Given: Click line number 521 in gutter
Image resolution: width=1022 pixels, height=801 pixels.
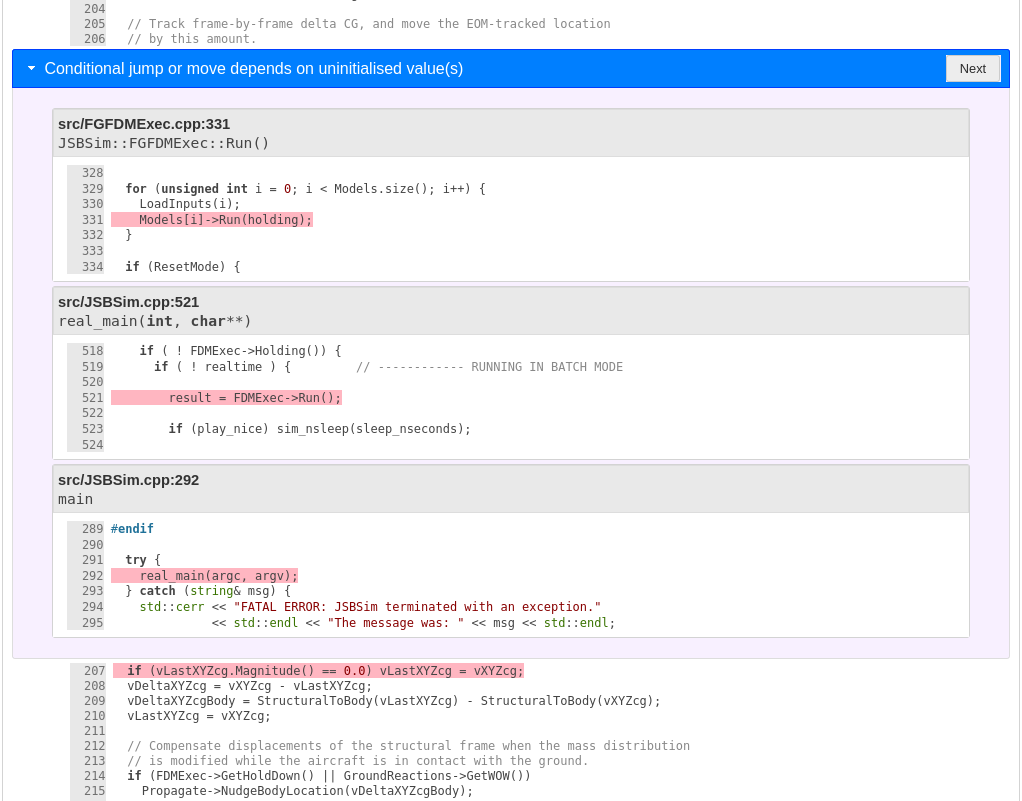Looking at the screenshot, I should pyautogui.click(x=93, y=398).
